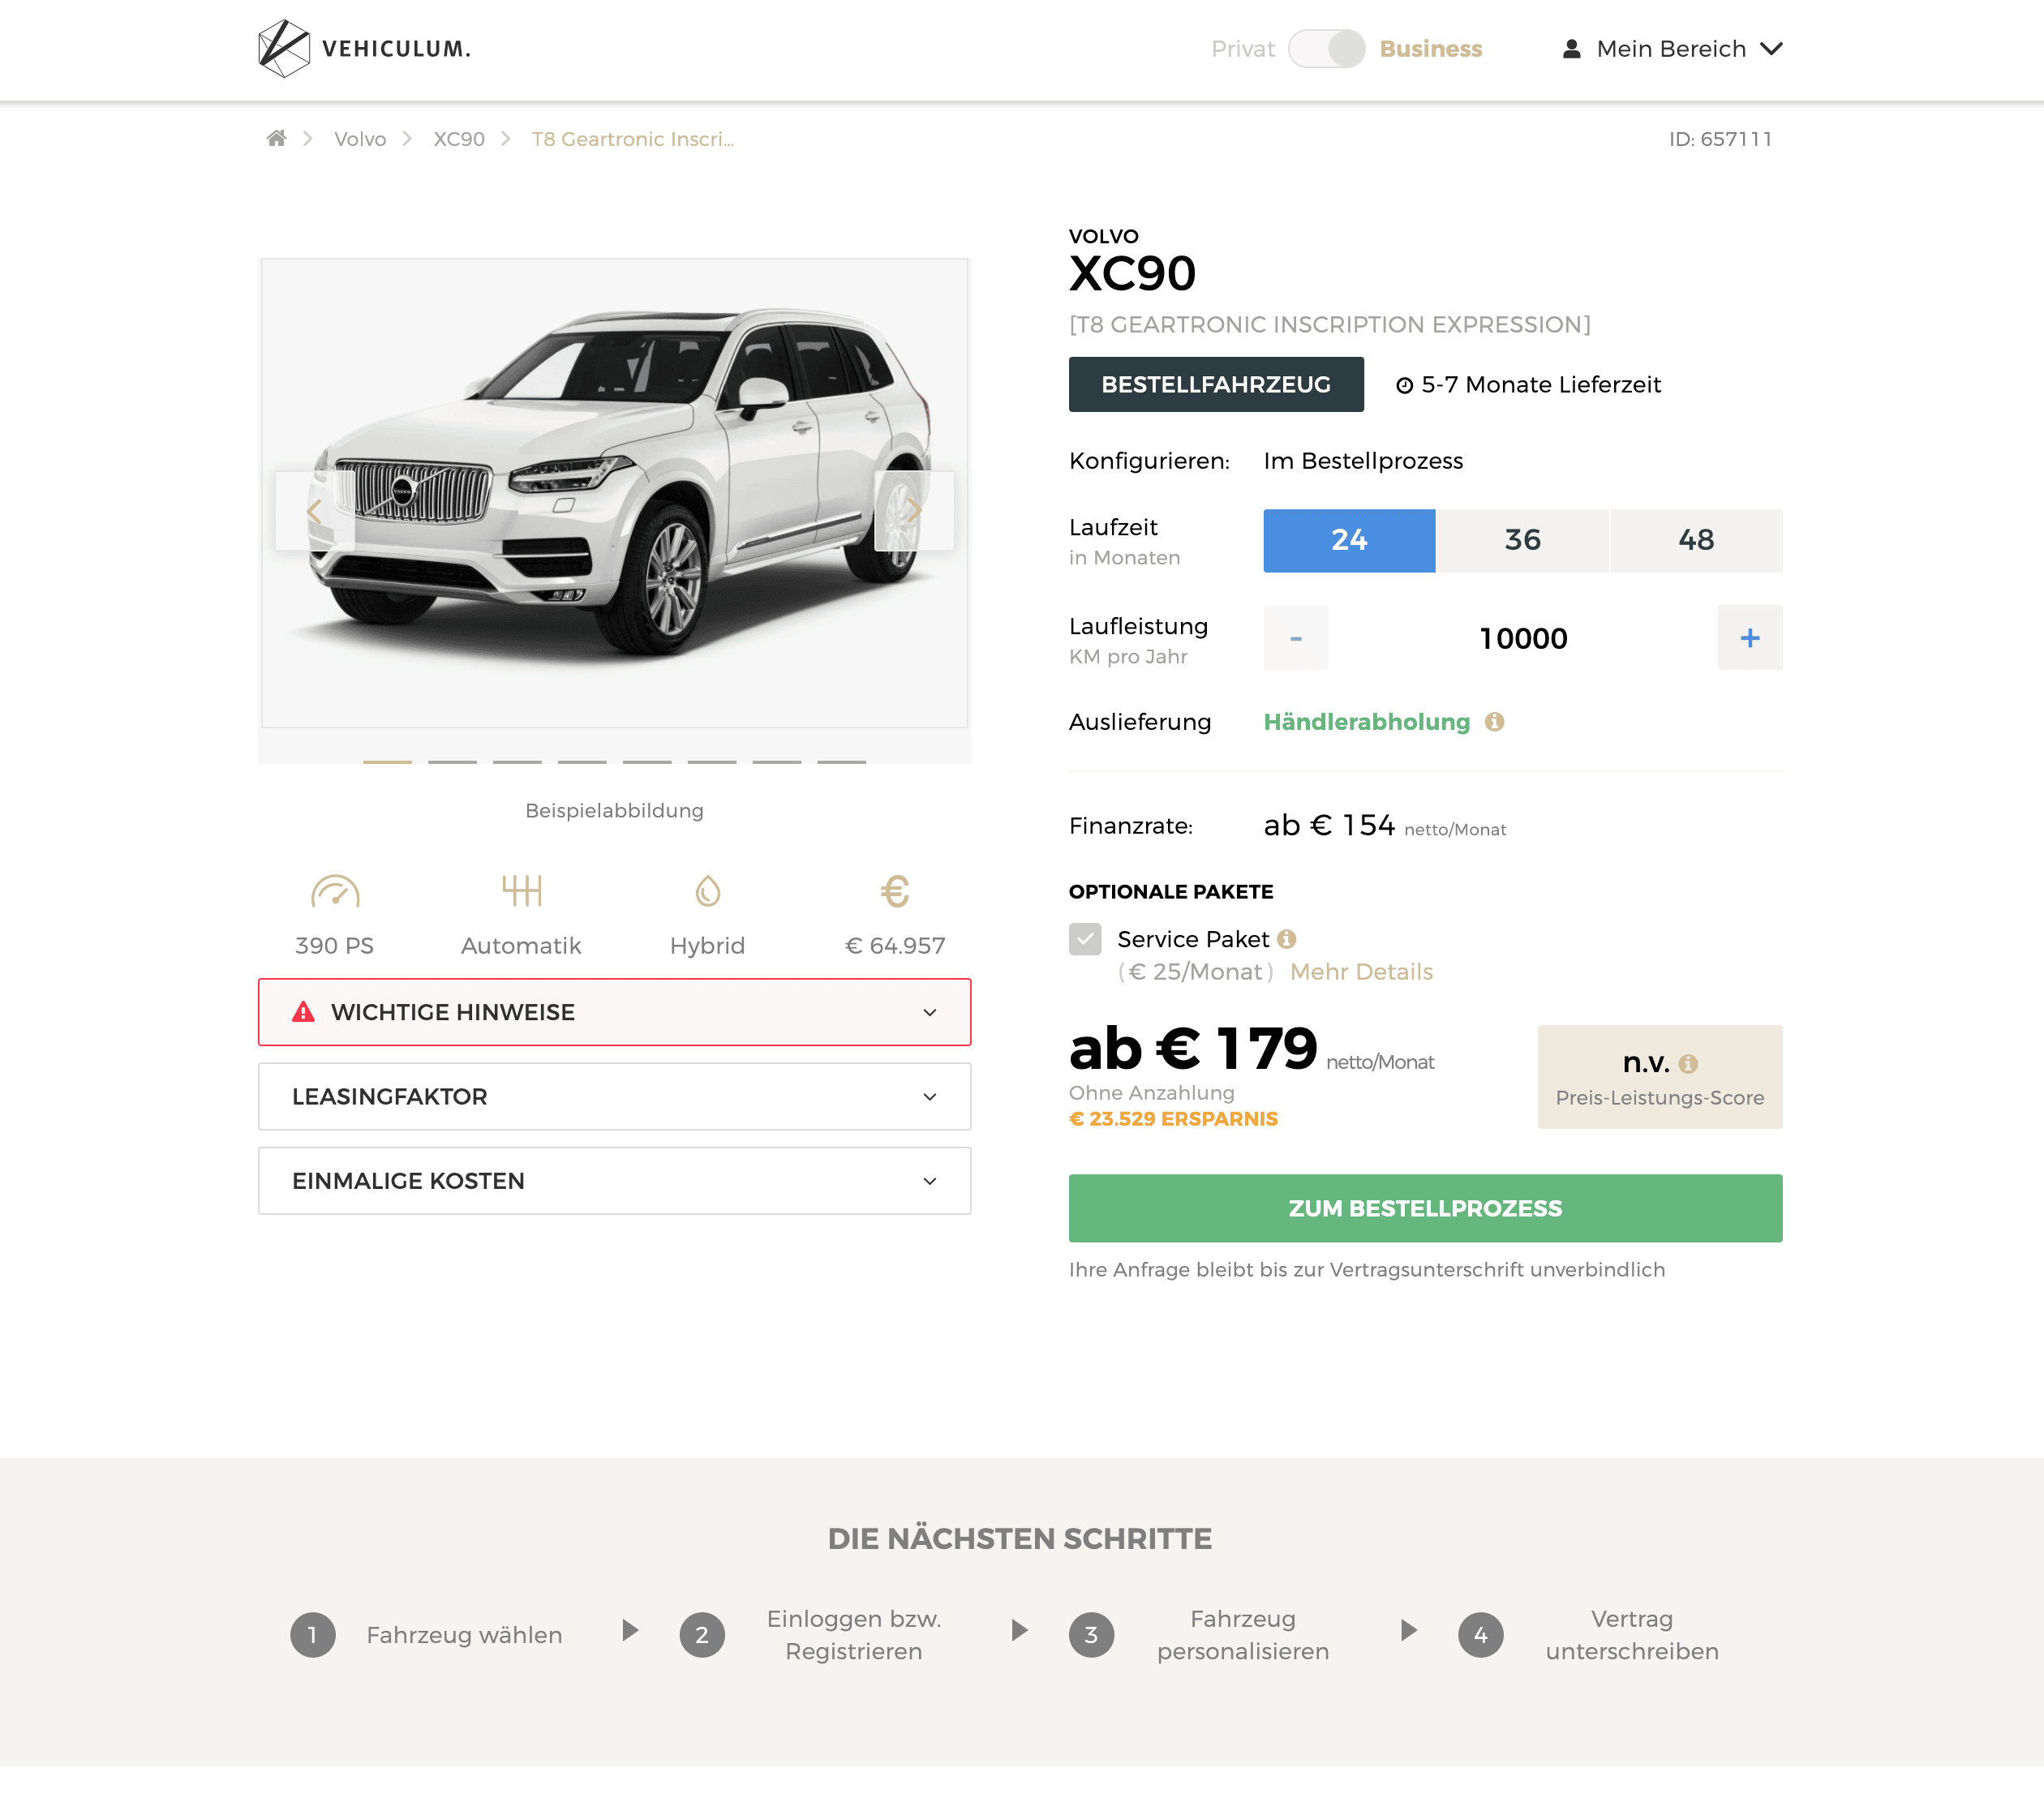Show previous car image with left arrow
The height and width of the screenshot is (1815, 2044).
pyautogui.click(x=315, y=511)
